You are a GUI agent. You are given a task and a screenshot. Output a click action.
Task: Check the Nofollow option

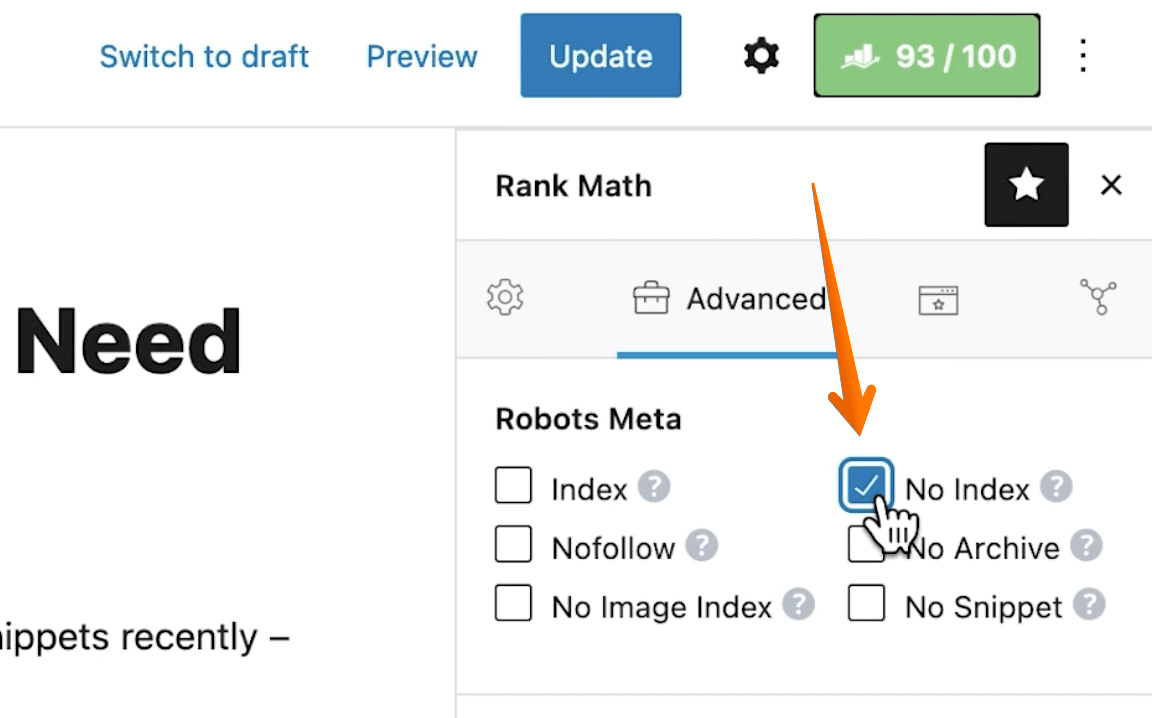(513, 547)
